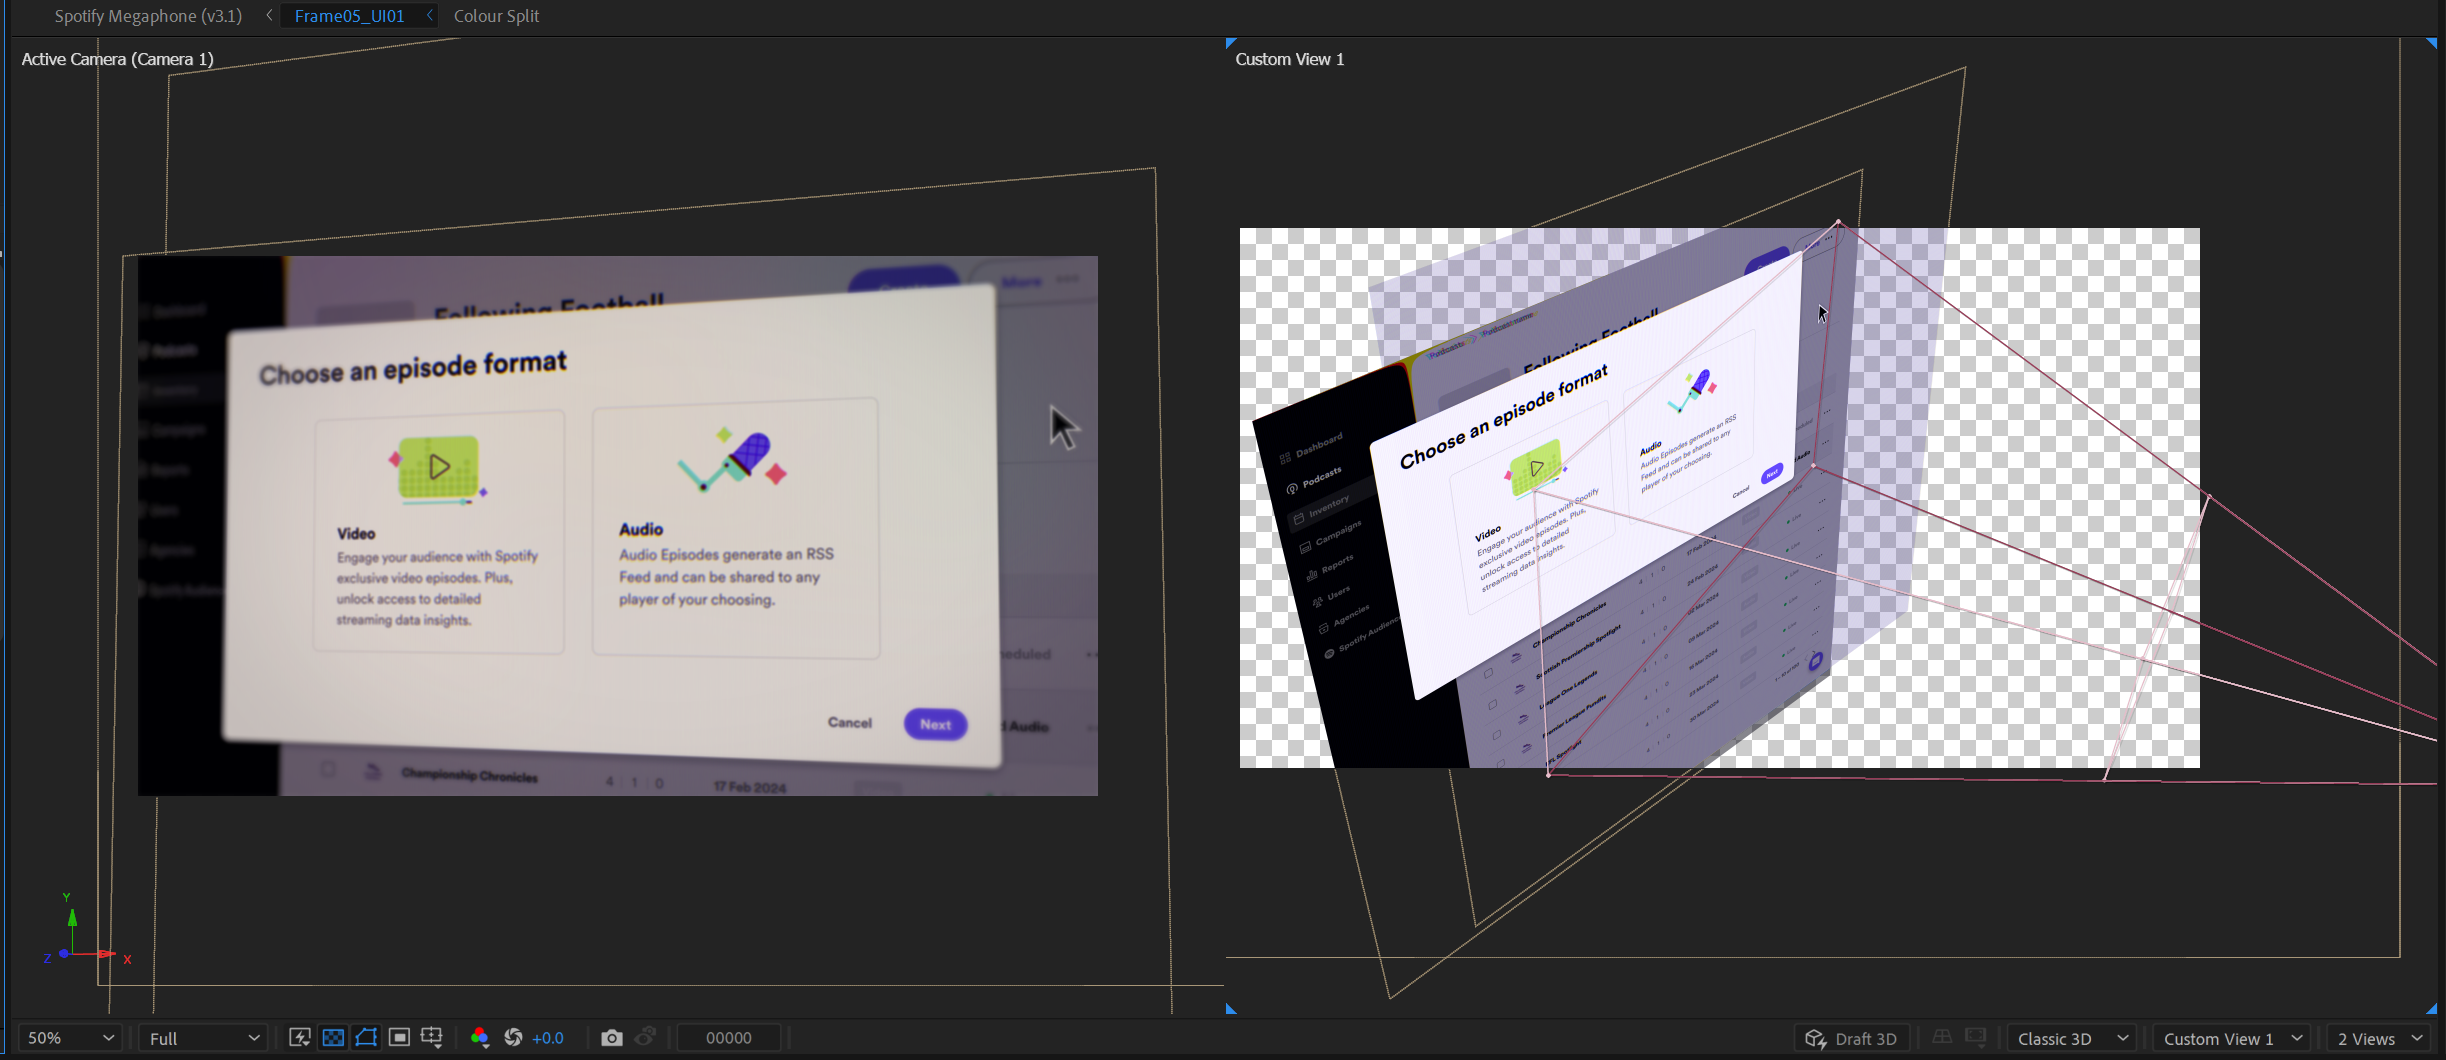This screenshot has height=1060, width=2446.
Task: Toggle the Draft 3D button
Action: tap(1851, 1038)
